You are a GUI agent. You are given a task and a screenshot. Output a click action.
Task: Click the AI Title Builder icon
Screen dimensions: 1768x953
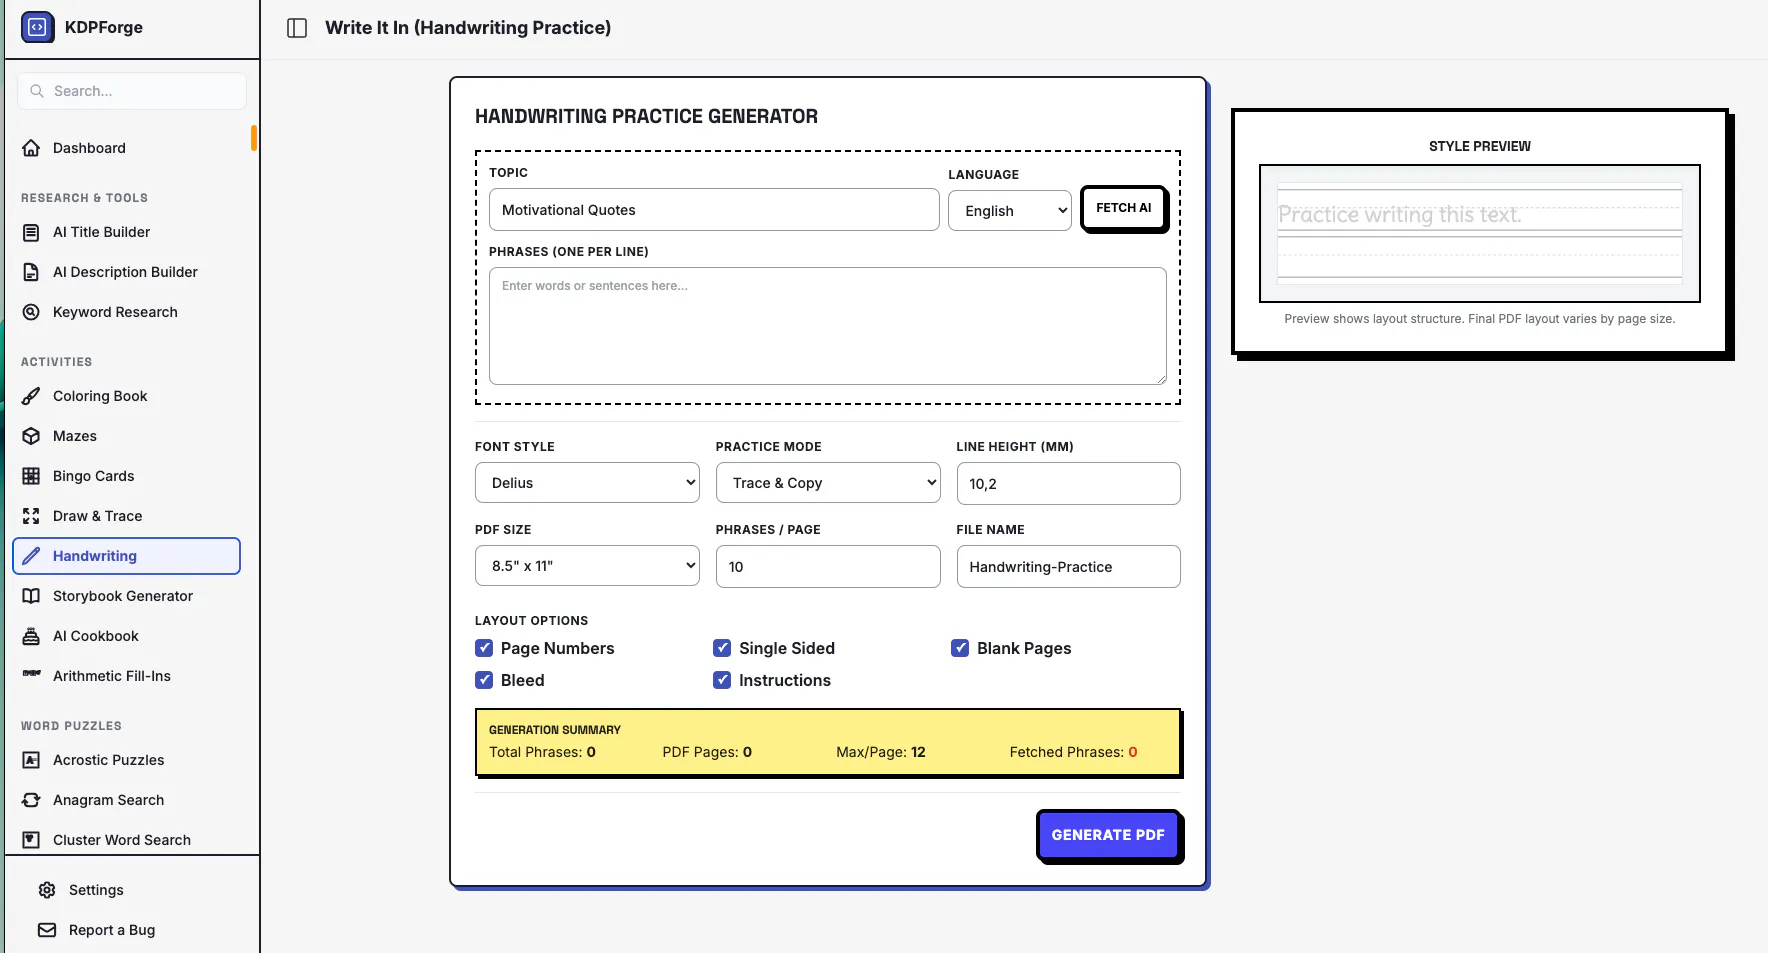(31, 232)
